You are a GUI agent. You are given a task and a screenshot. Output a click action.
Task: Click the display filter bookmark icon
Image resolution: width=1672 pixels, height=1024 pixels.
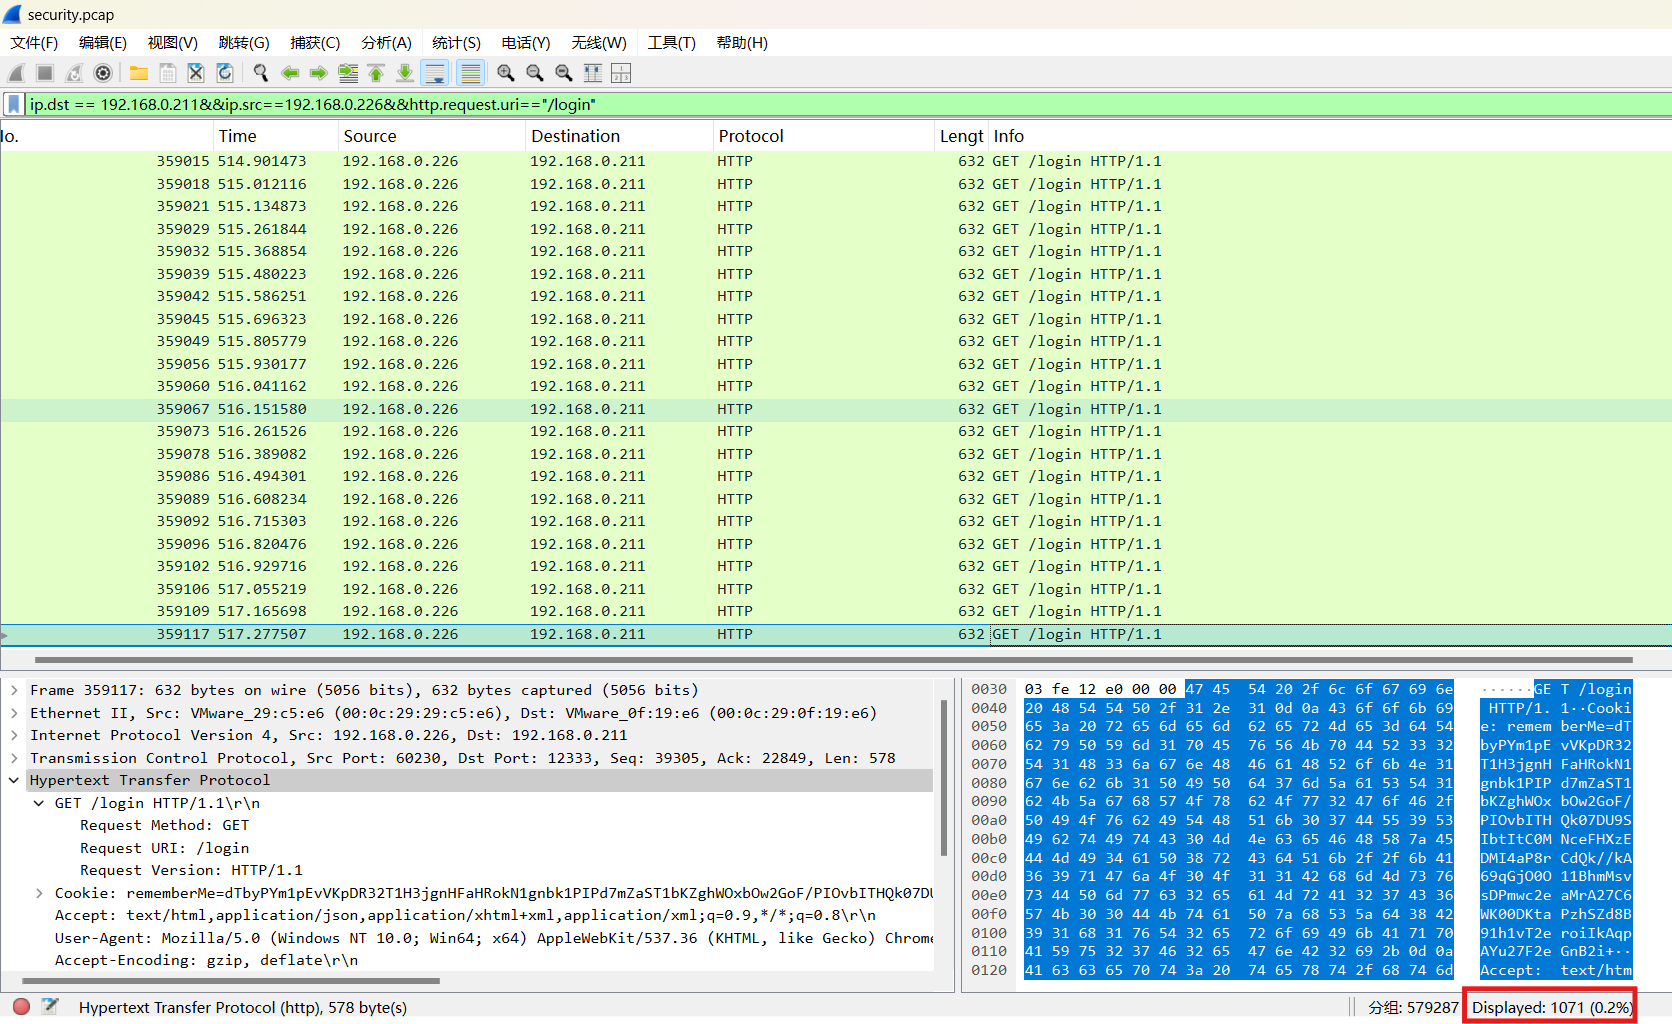click(14, 104)
